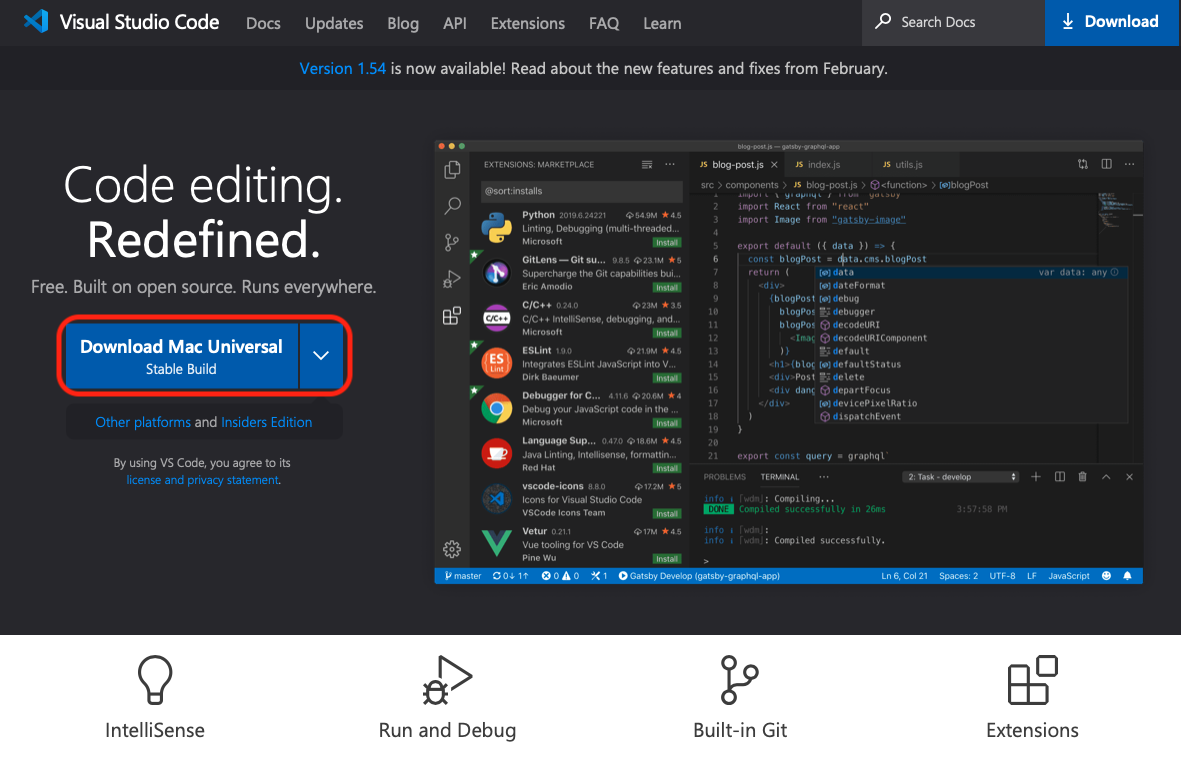Open the Updates menu item
1181x758 pixels.
pyautogui.click(x=334, y=23)
